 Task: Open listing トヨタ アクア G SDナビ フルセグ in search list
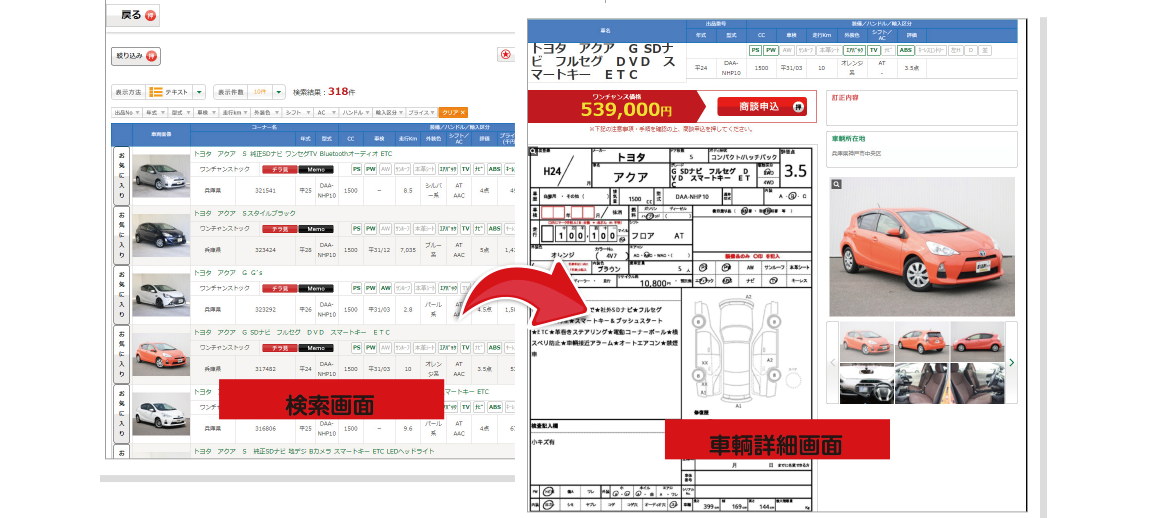coord(291,332)
